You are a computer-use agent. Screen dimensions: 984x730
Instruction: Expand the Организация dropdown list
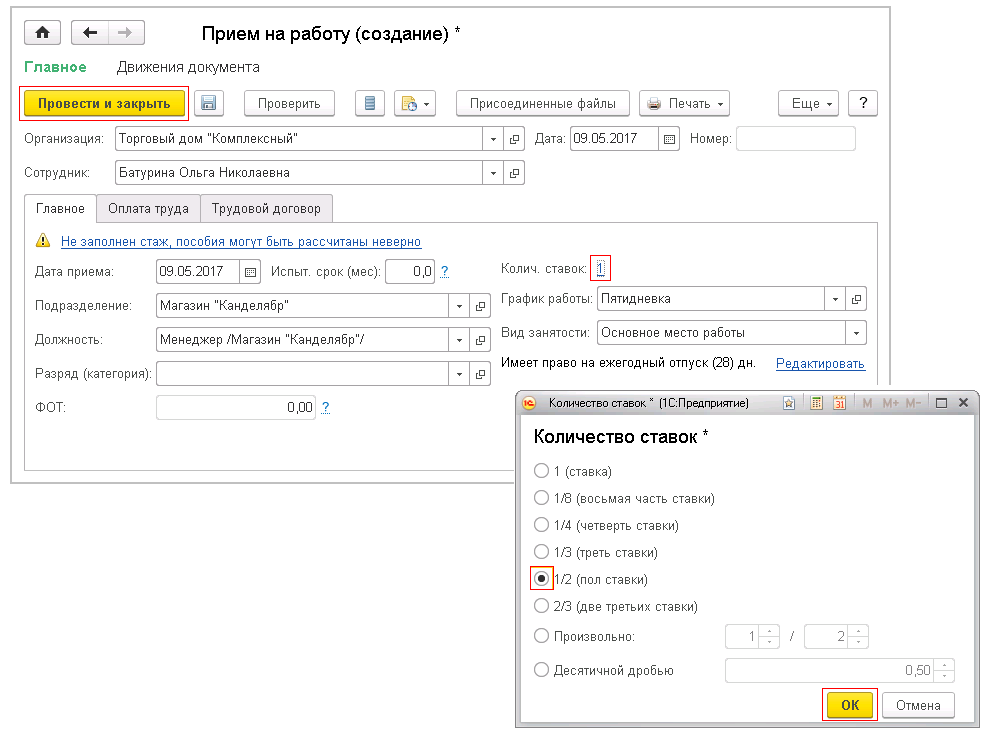494,139
